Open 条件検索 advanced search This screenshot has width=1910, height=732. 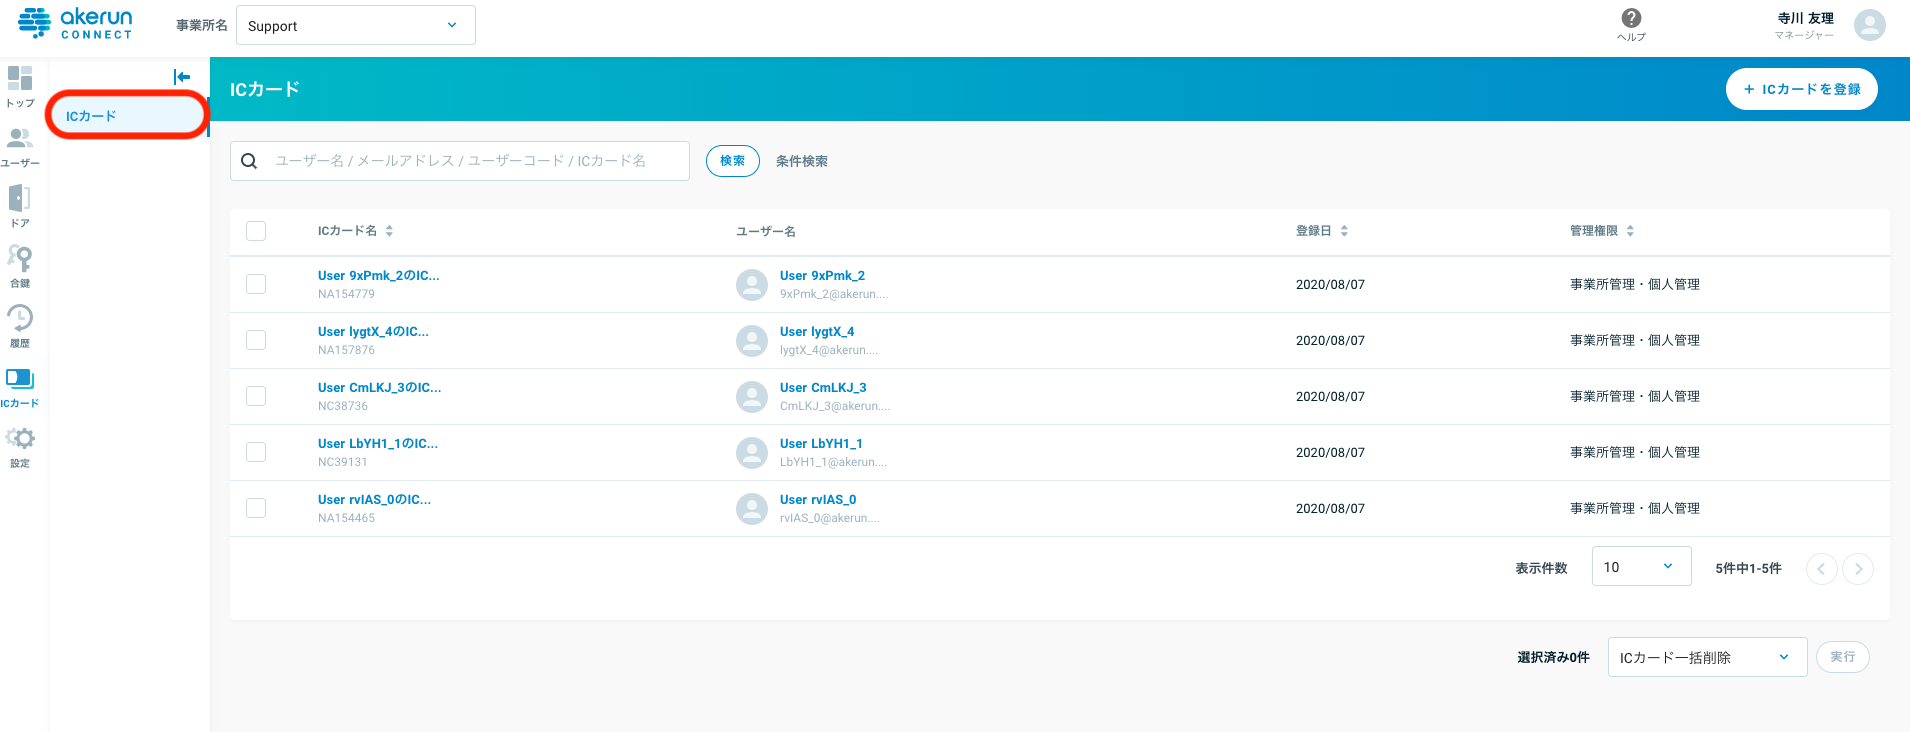point(802,161)
